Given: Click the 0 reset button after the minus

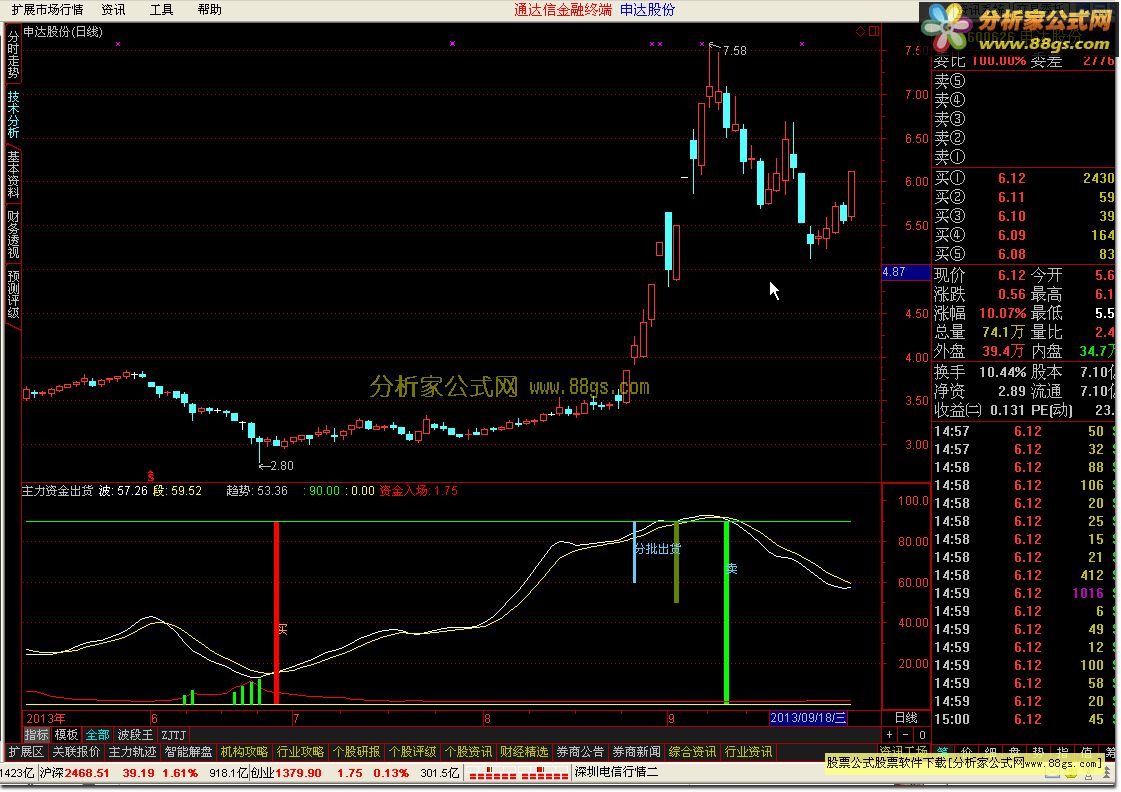Looking at the screenshot, I should [x=922, y=735].
